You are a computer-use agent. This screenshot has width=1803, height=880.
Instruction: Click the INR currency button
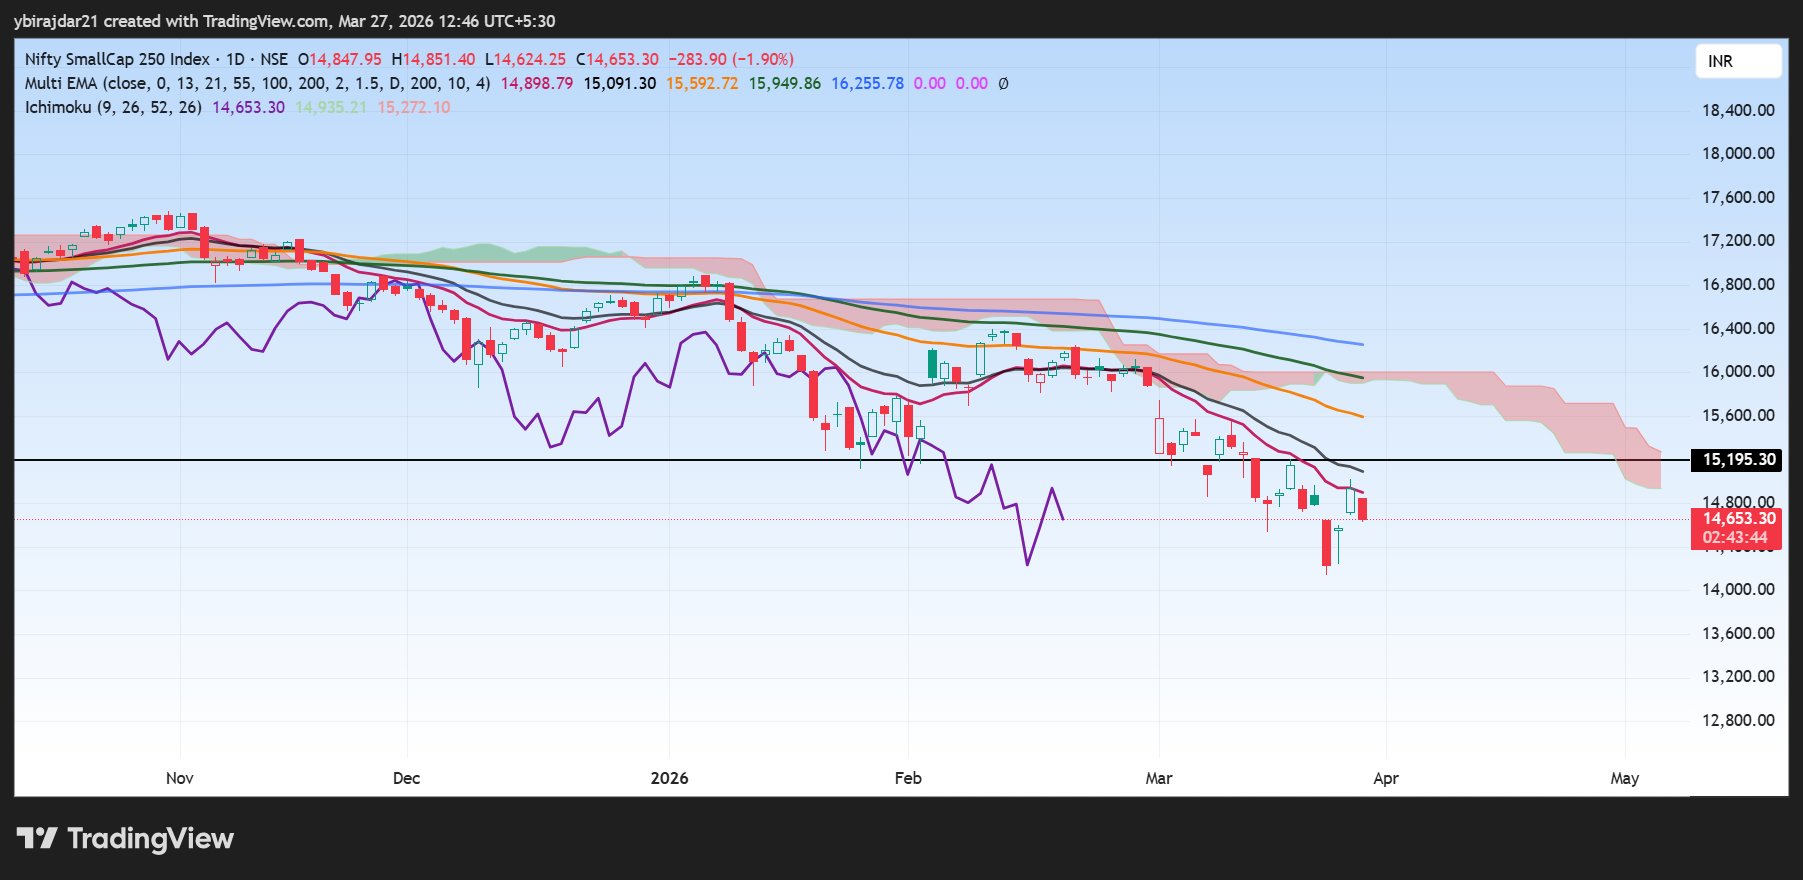[x=1738, y=61]
